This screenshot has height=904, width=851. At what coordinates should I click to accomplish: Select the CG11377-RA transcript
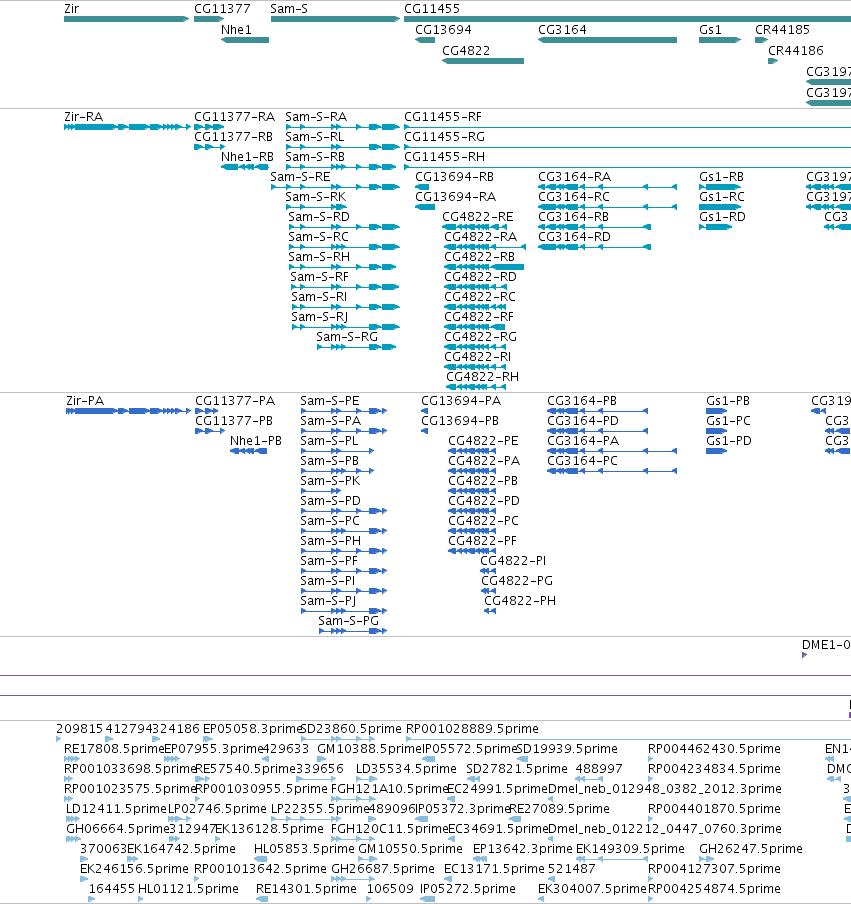coord(209,127)
